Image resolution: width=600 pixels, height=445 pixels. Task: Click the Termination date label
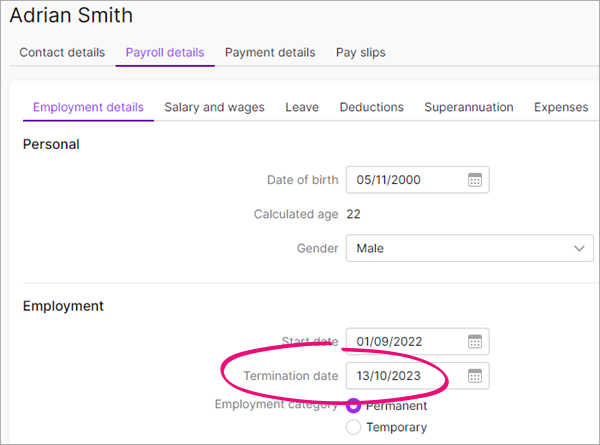[291, 376]
